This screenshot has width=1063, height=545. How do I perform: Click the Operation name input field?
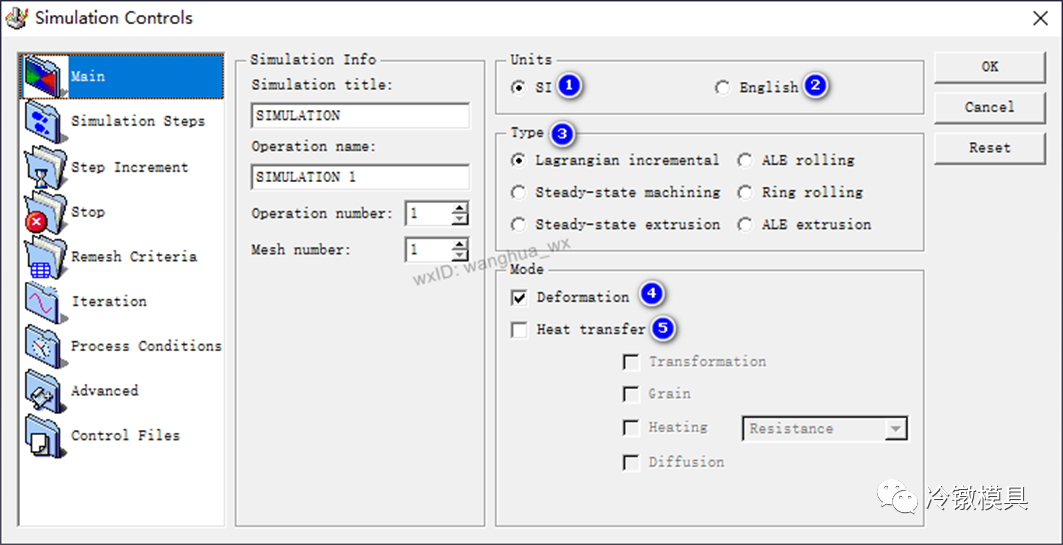click(360, 178)
